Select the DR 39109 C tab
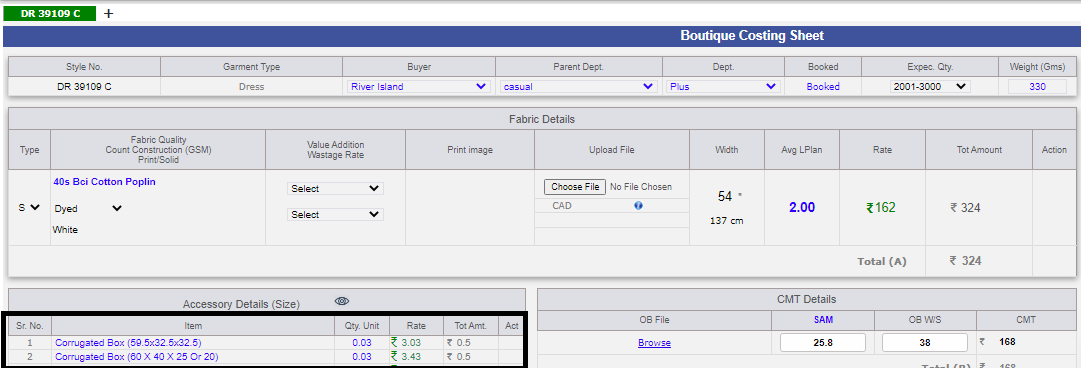 point(50,14)
